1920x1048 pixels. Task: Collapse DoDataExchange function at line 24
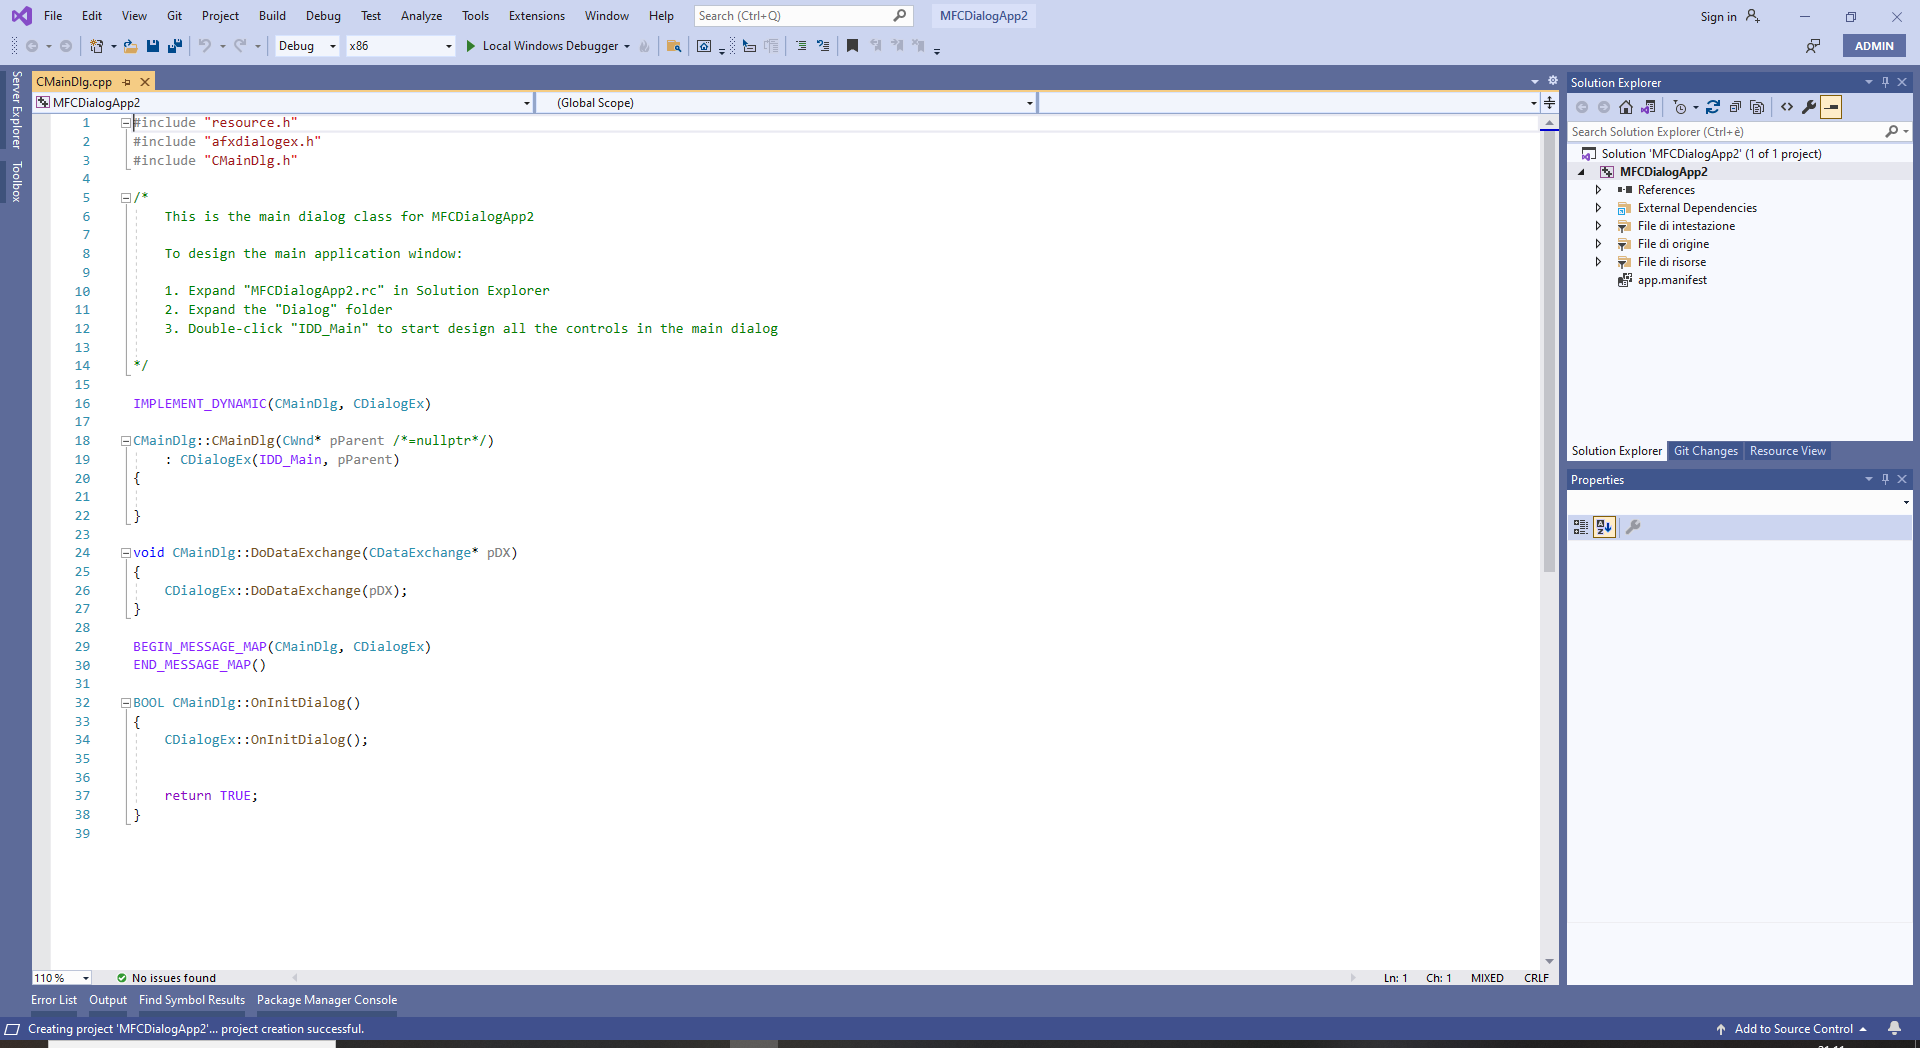coord(126,553)
